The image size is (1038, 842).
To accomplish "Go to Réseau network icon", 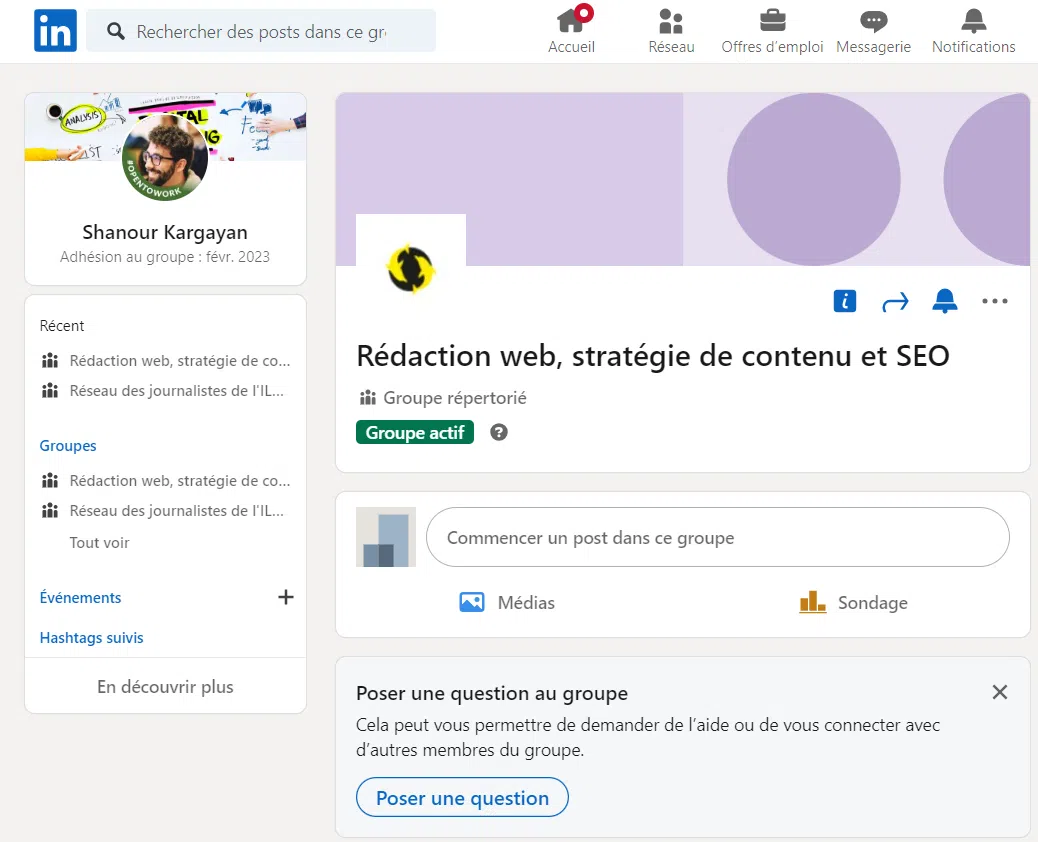I will click(x=671, y=21).
